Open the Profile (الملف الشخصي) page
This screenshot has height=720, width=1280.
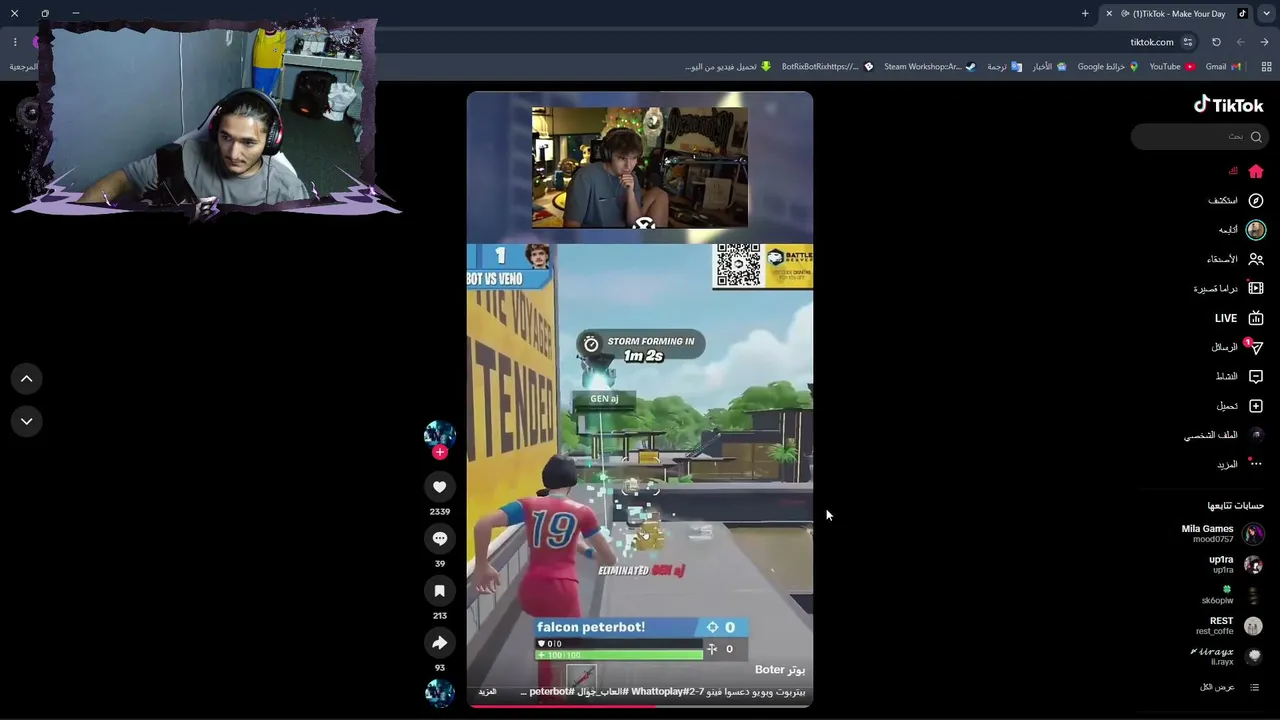[1224, 435]
